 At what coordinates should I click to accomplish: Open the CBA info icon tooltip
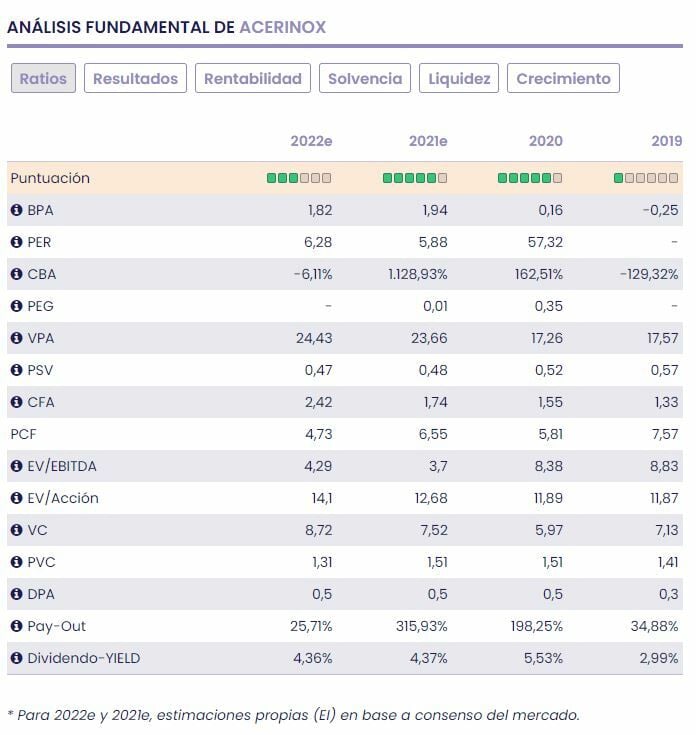click(x=16, y=274)
